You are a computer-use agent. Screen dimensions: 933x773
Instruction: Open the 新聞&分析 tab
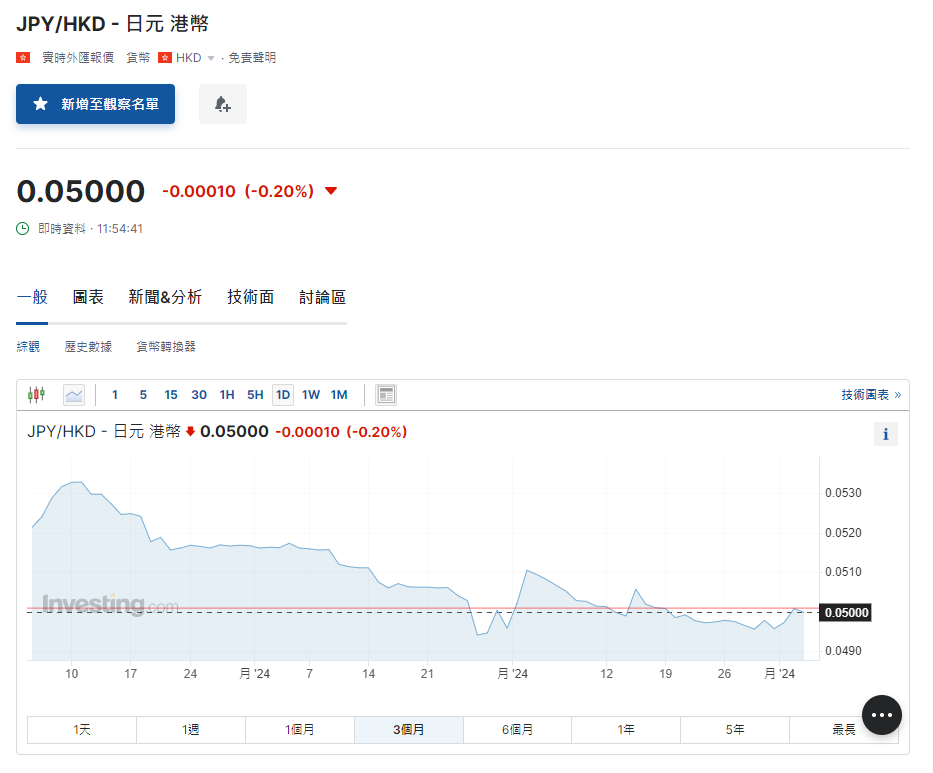165,297
